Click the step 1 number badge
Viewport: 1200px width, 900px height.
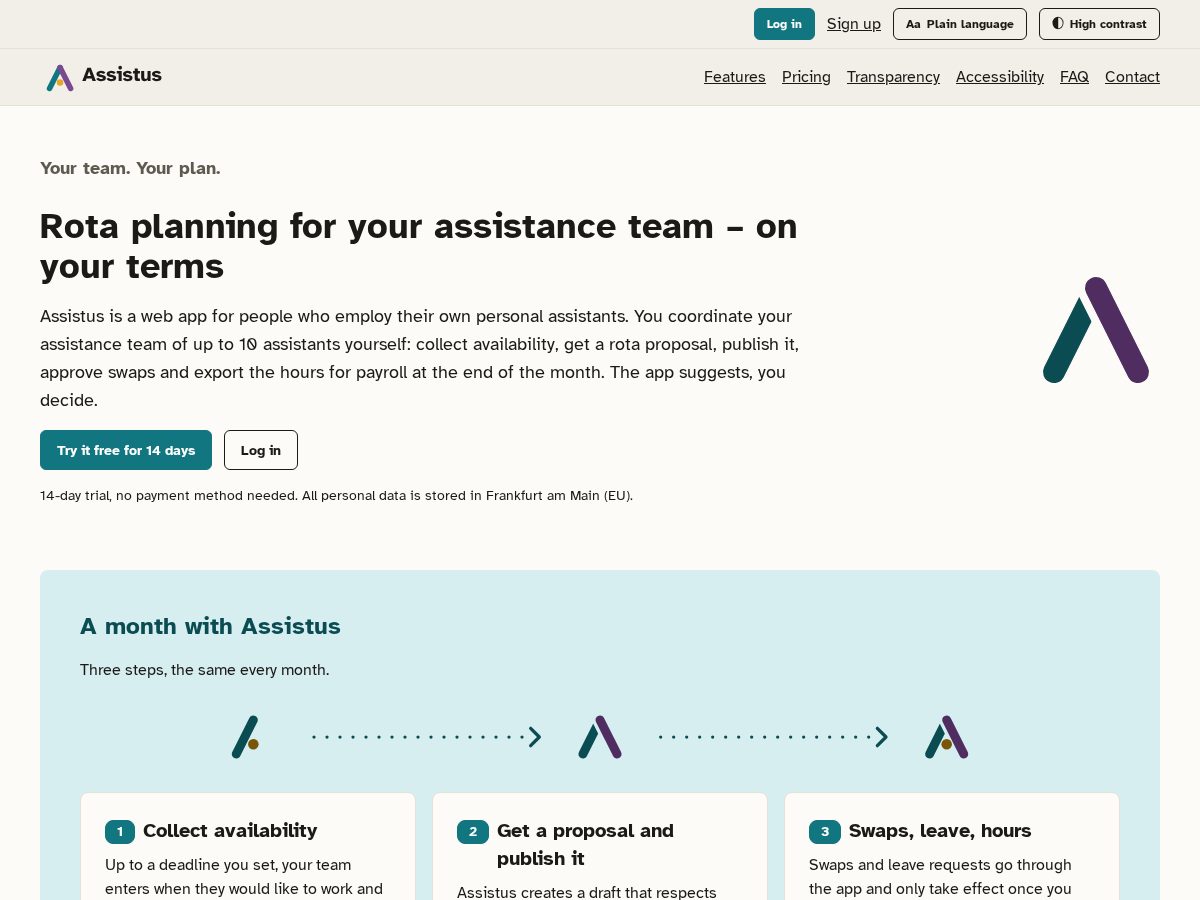click(x=120, y=831)
